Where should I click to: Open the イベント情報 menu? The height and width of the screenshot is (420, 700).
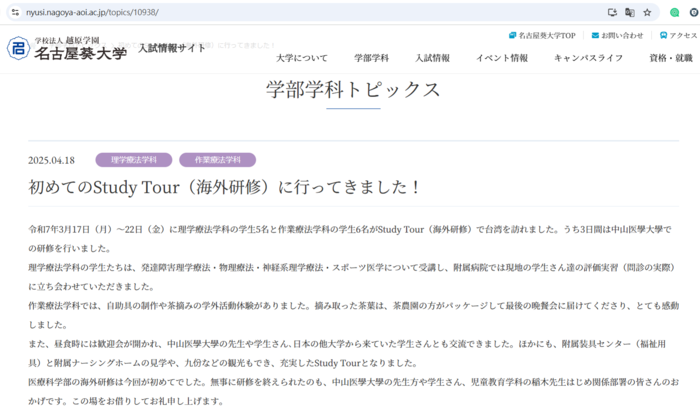502,58
